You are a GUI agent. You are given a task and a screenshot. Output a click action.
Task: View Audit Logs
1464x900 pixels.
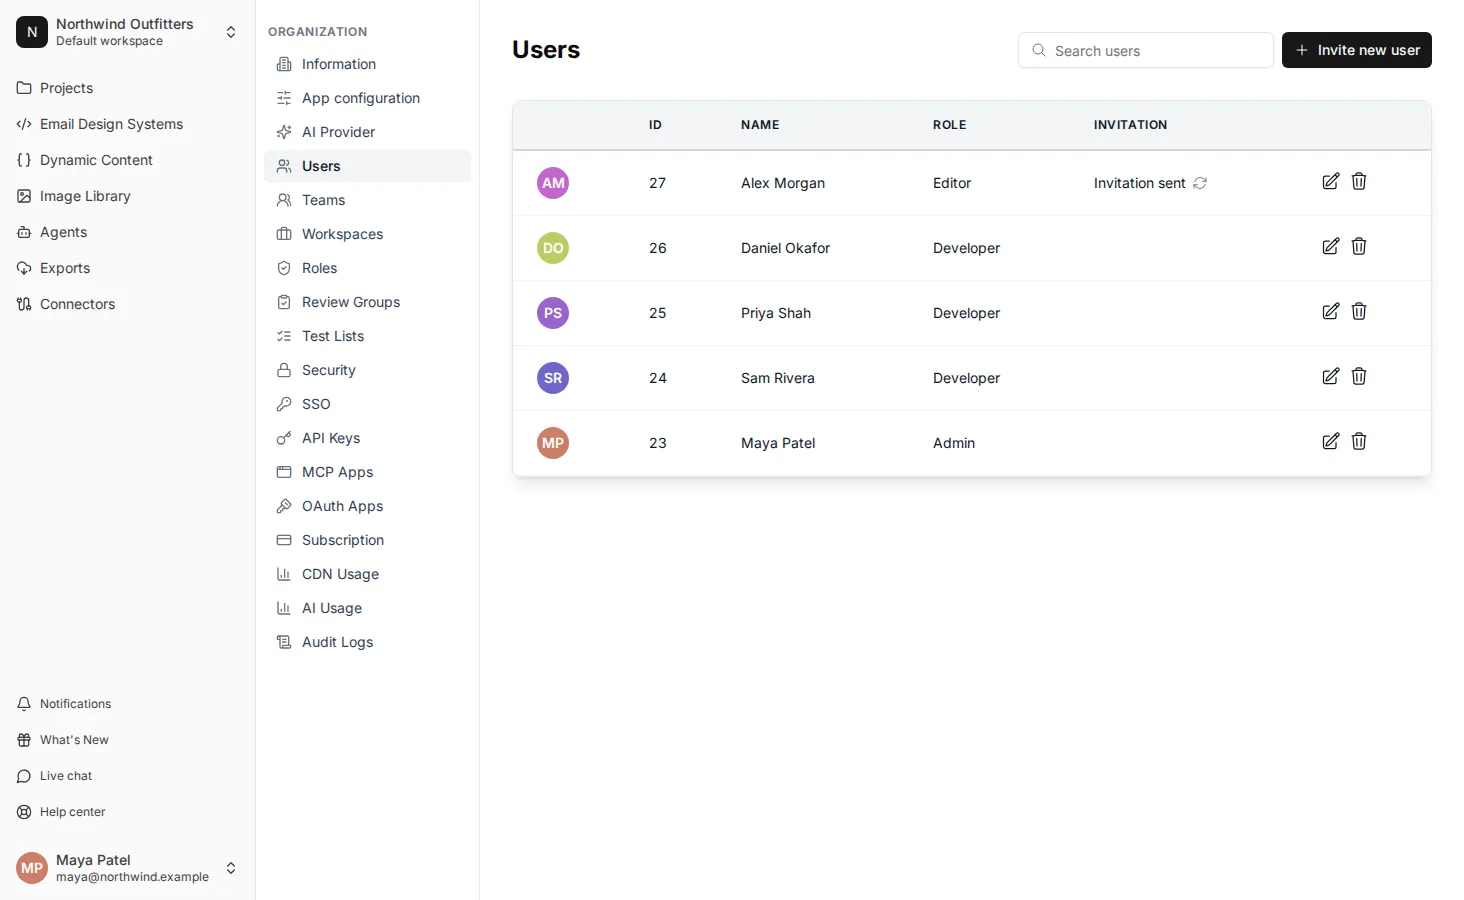367,642
